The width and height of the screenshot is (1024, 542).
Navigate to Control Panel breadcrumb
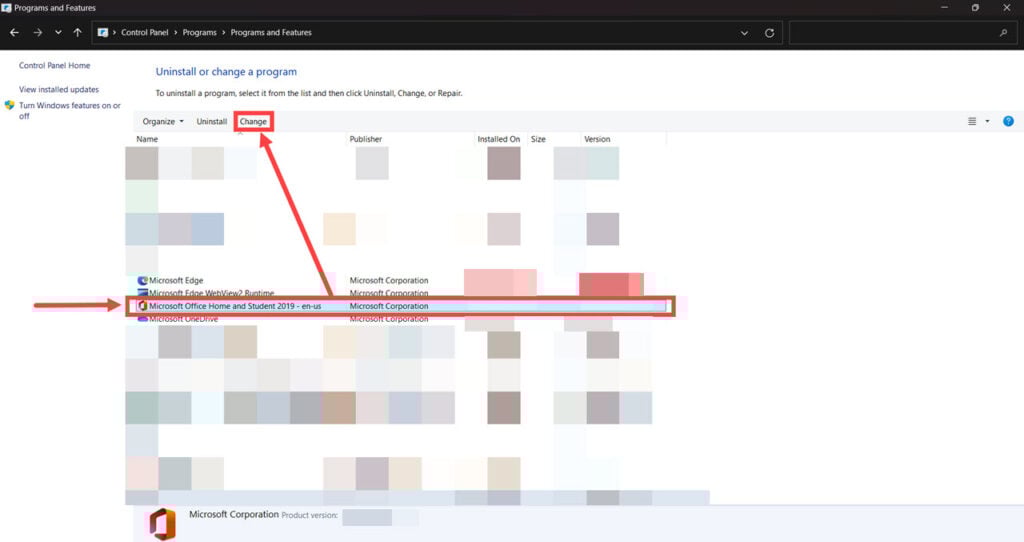pos(144,33)
